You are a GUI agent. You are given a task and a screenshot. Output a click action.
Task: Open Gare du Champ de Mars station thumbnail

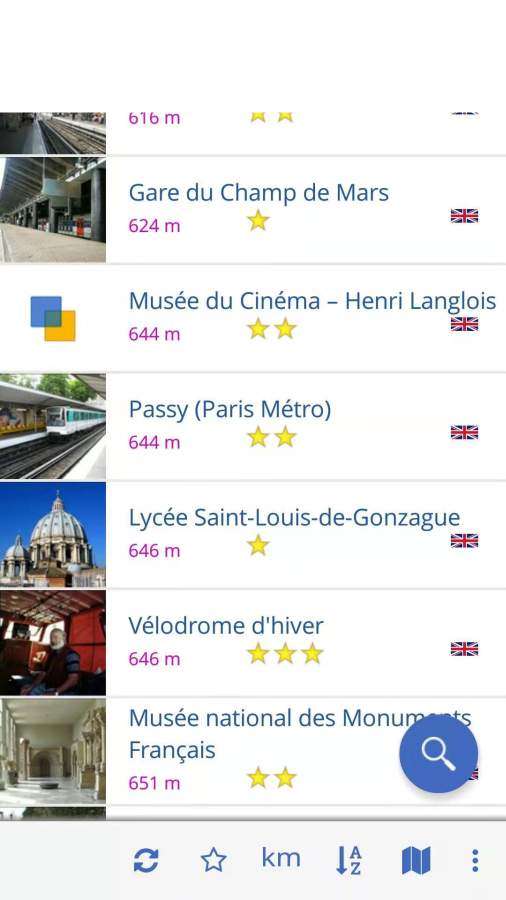point(53,210)
